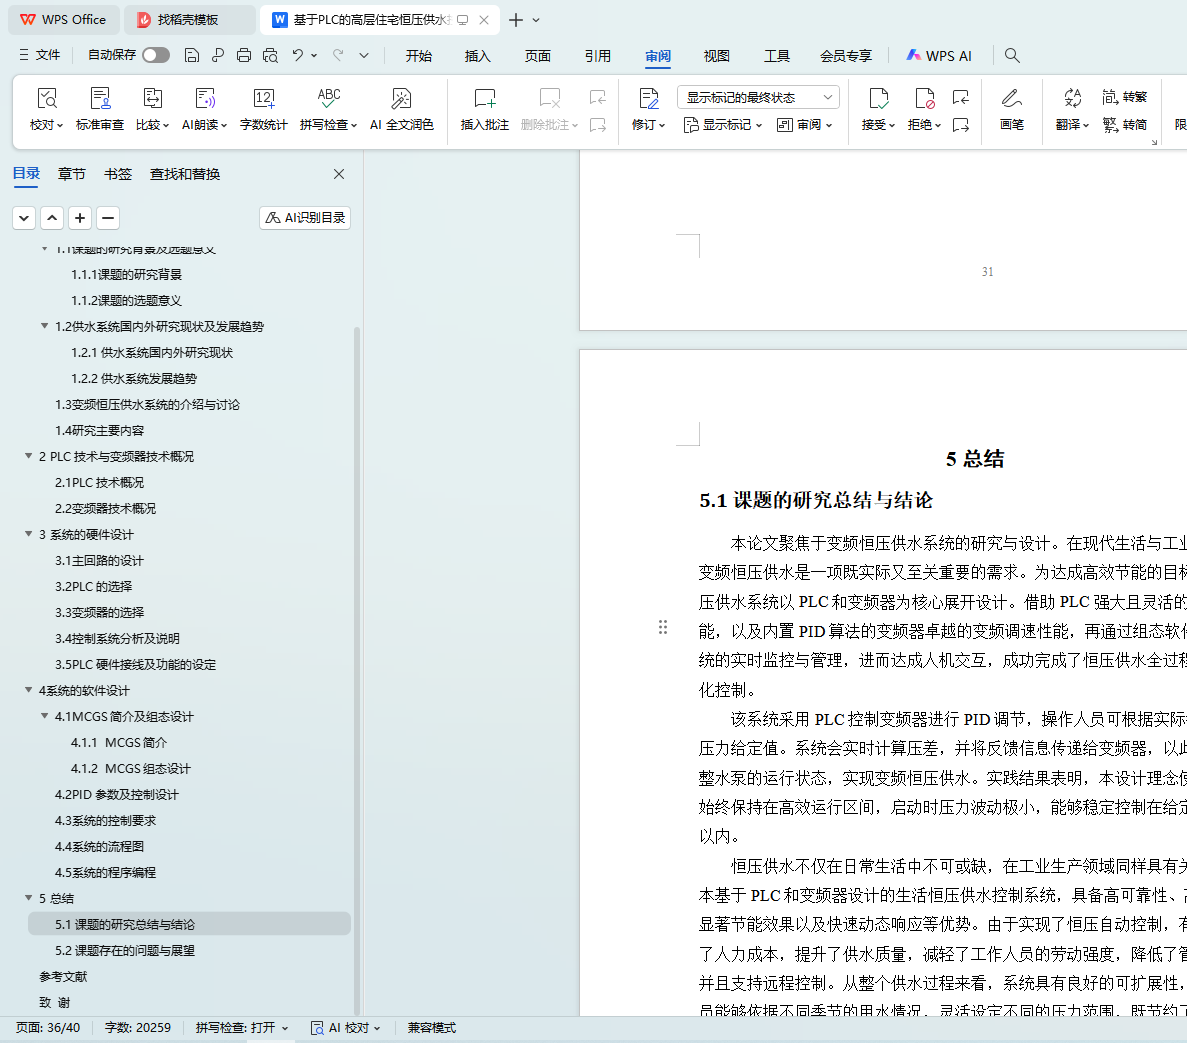Open the markup display state dropdown (显示标记的最终状态)

click(757, 97)
